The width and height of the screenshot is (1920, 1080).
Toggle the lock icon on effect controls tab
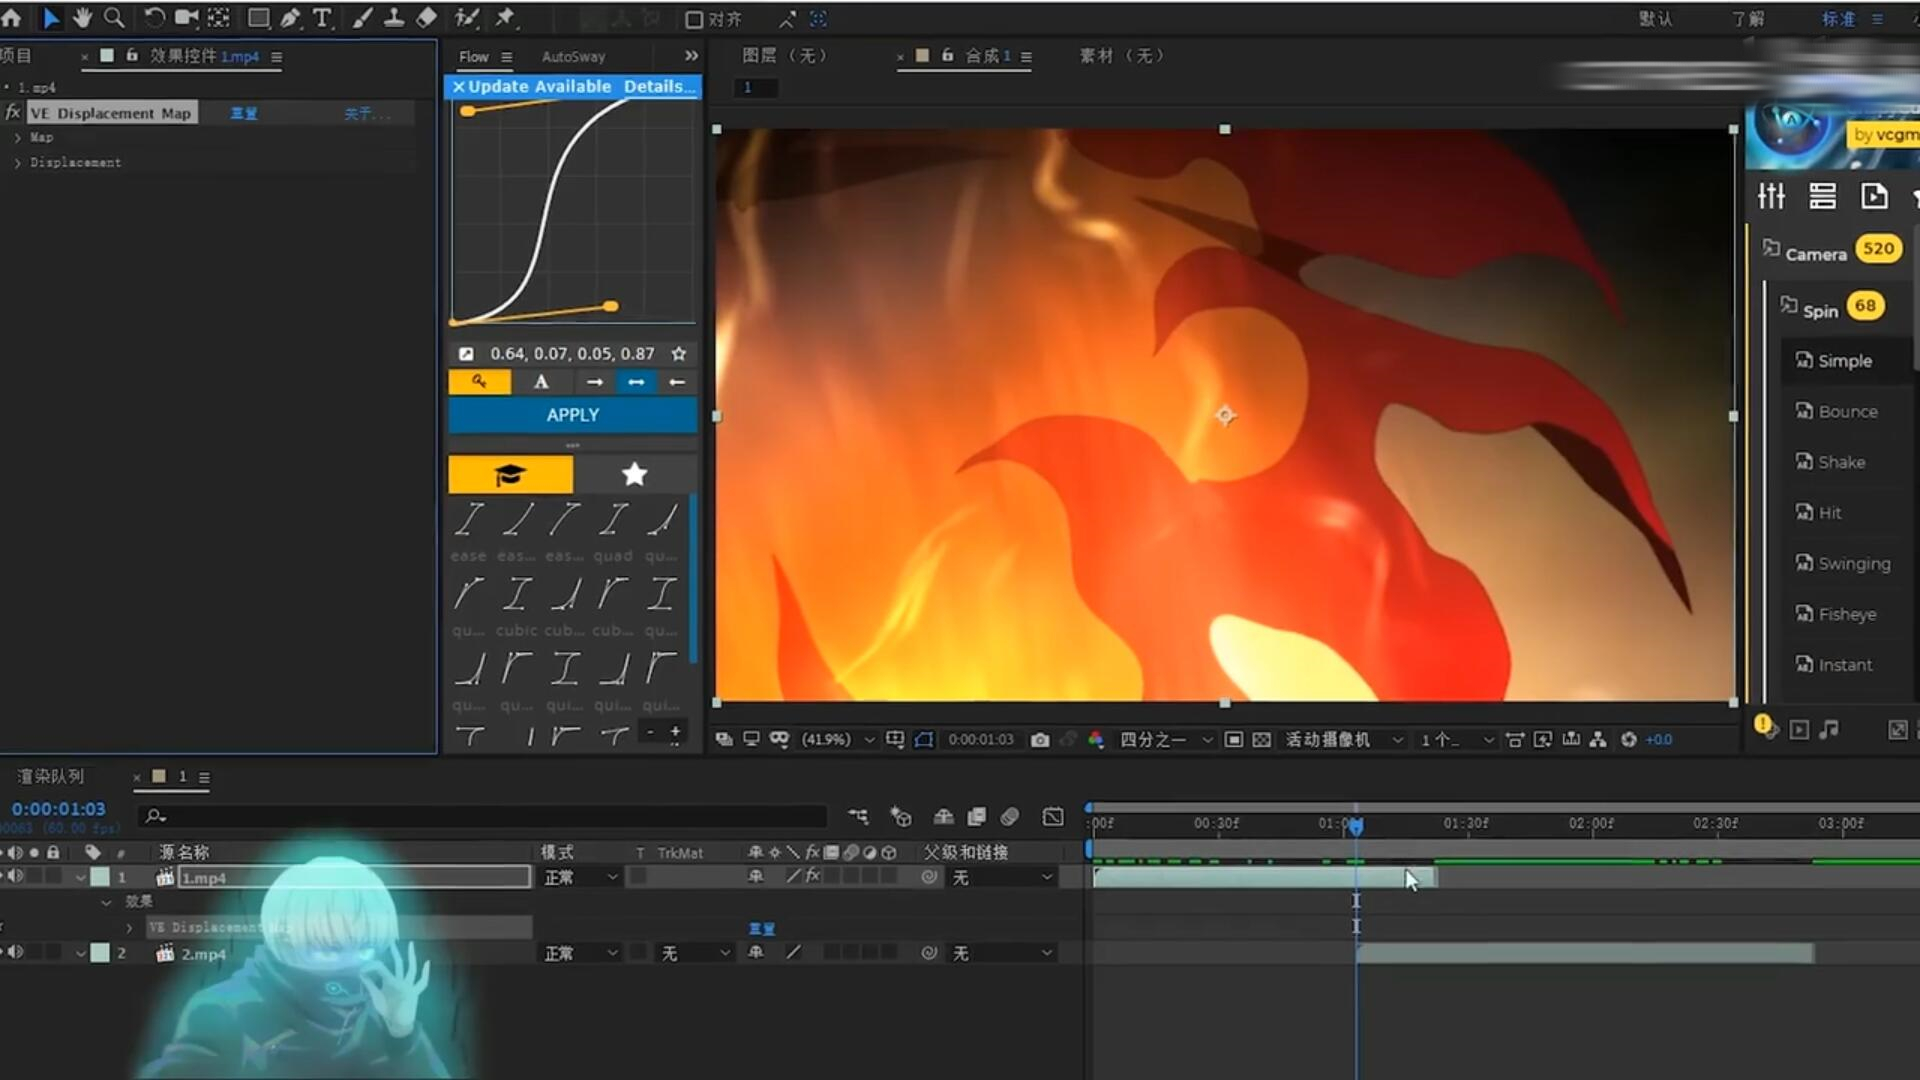click(x=131, y=56)
